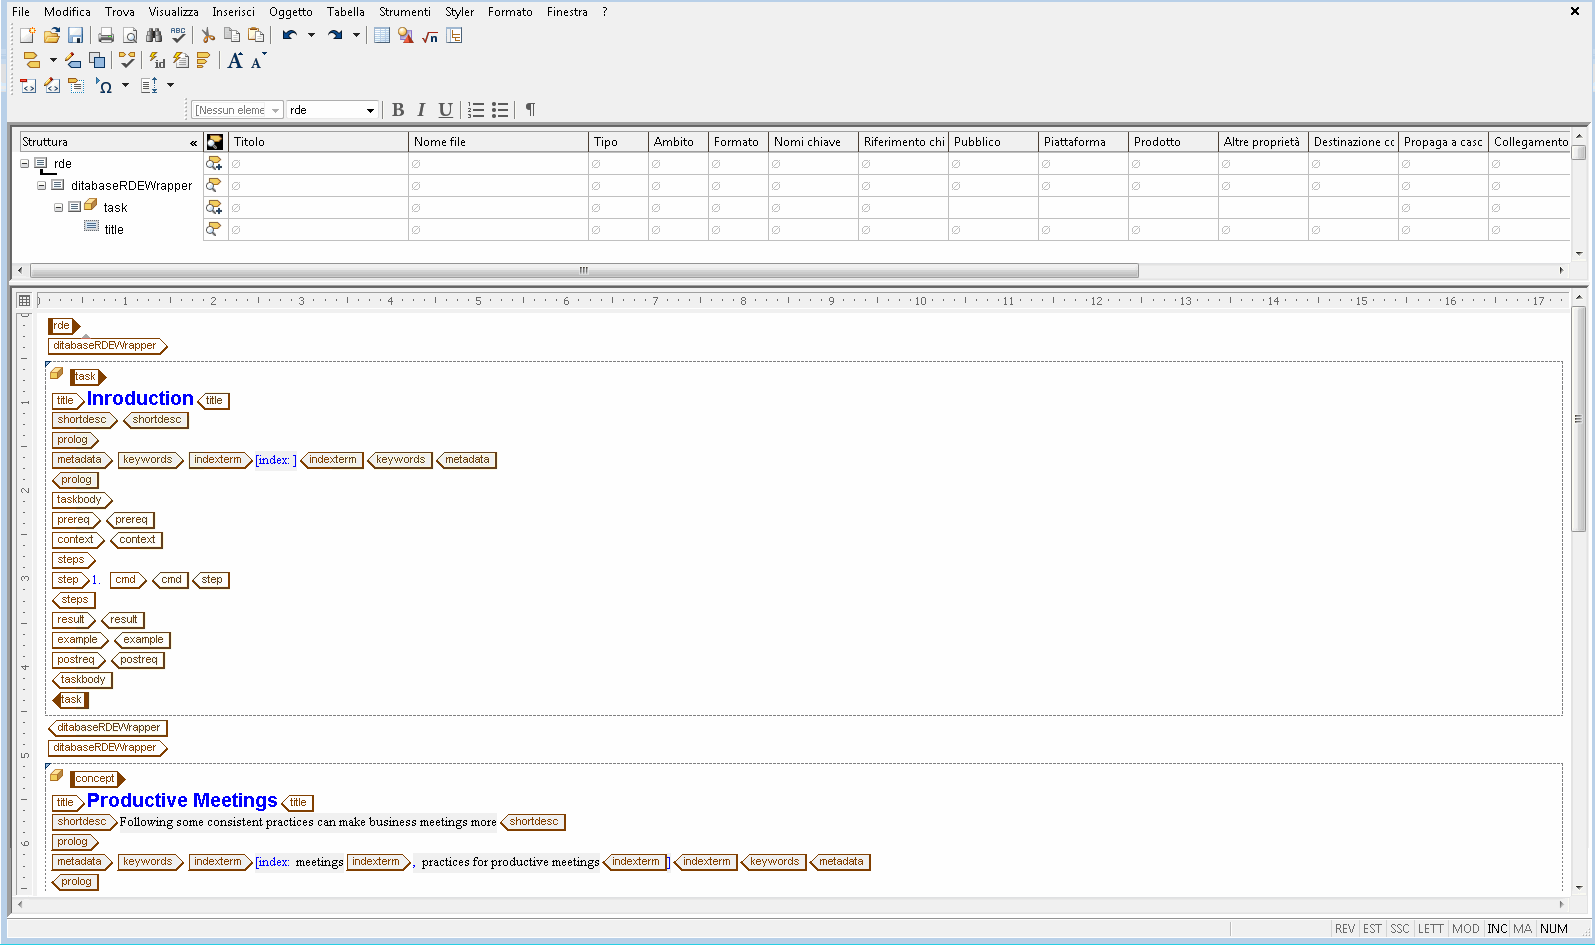The height and width of the screenshot is (945, 1595).
Task: Toggle the resource view header icon
Action: tap(215, 142)
